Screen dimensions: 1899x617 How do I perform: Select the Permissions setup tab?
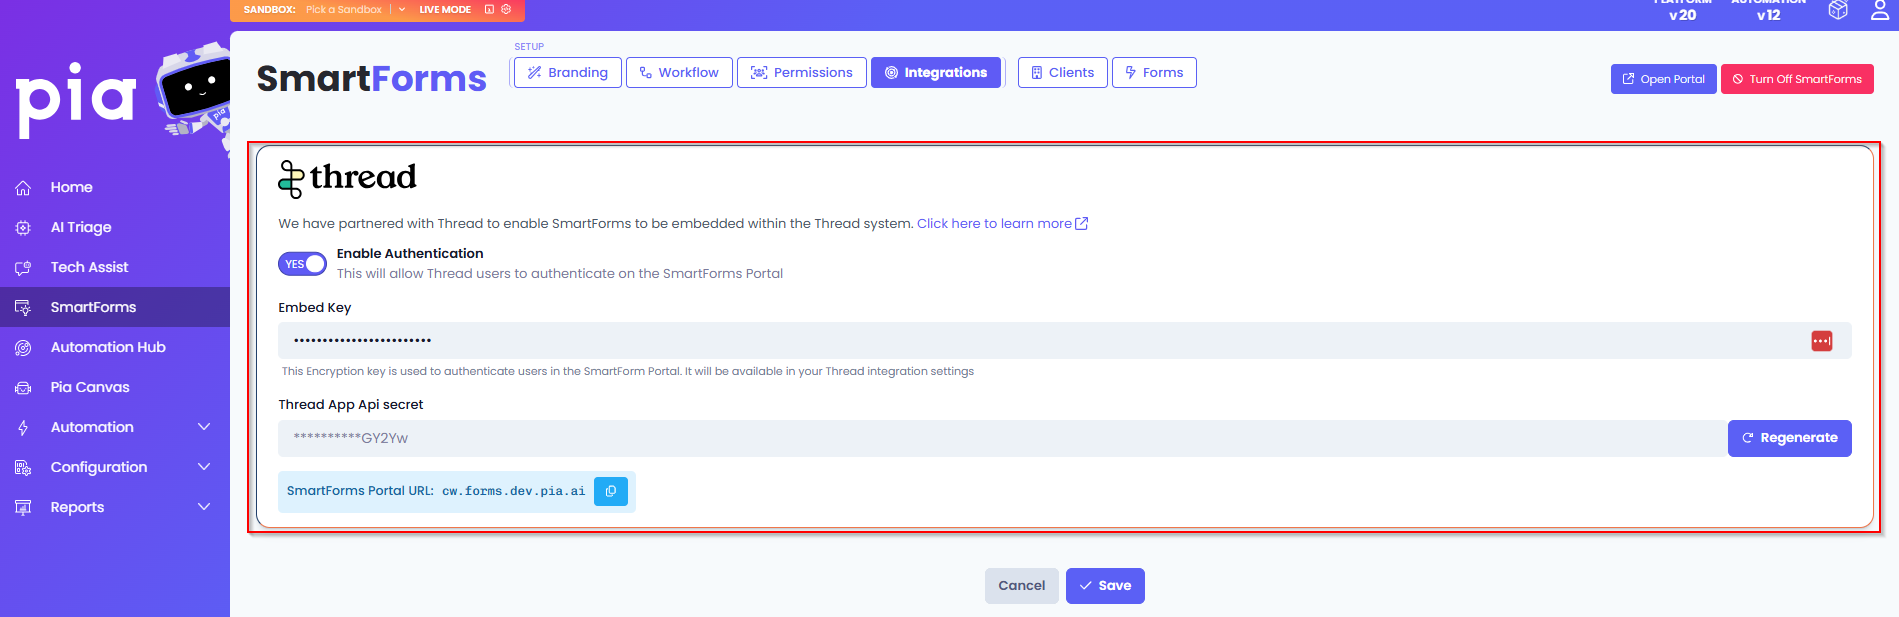802,73
